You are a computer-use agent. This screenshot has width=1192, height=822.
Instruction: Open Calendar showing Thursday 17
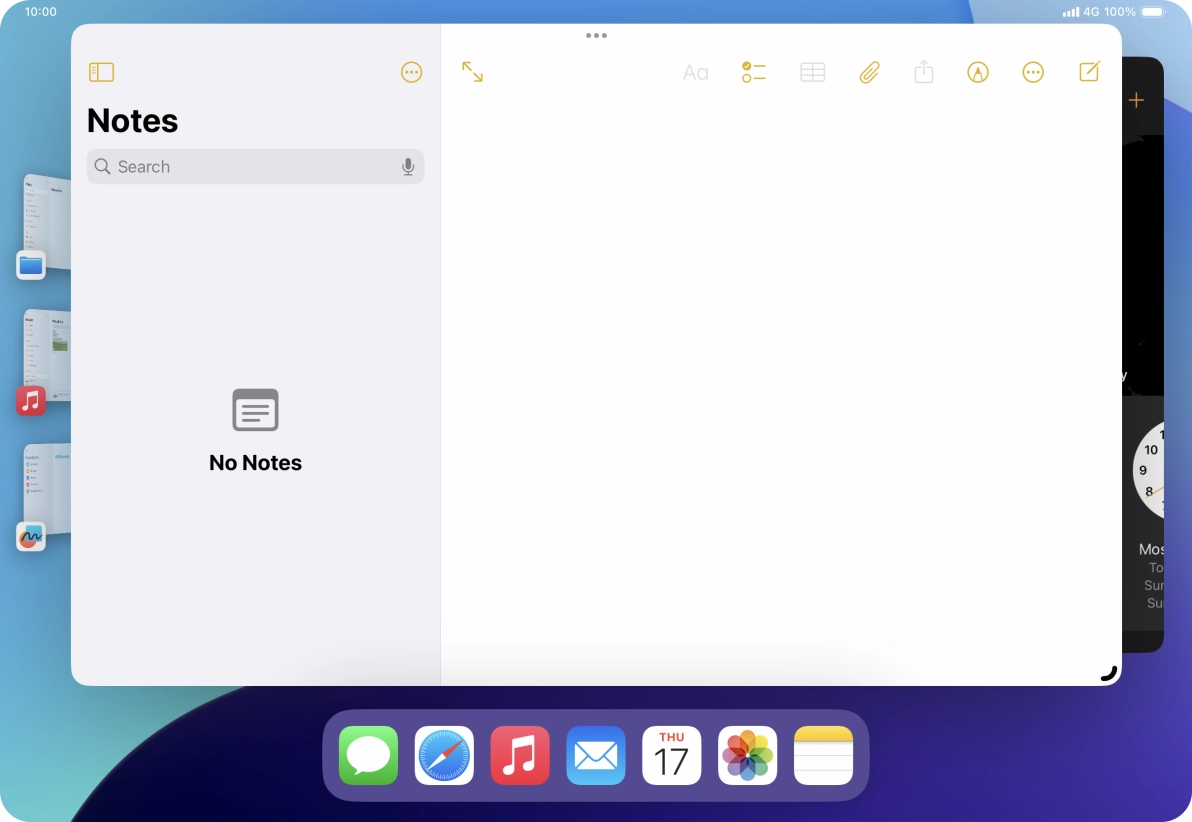click(x=671, y=755)
